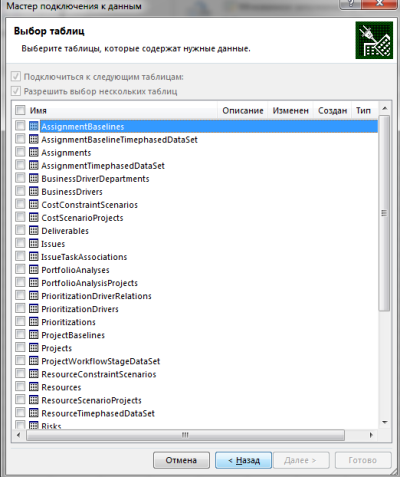Select the IssueTaskAssociations row text
400x477 pixels.
pos(84,257)
